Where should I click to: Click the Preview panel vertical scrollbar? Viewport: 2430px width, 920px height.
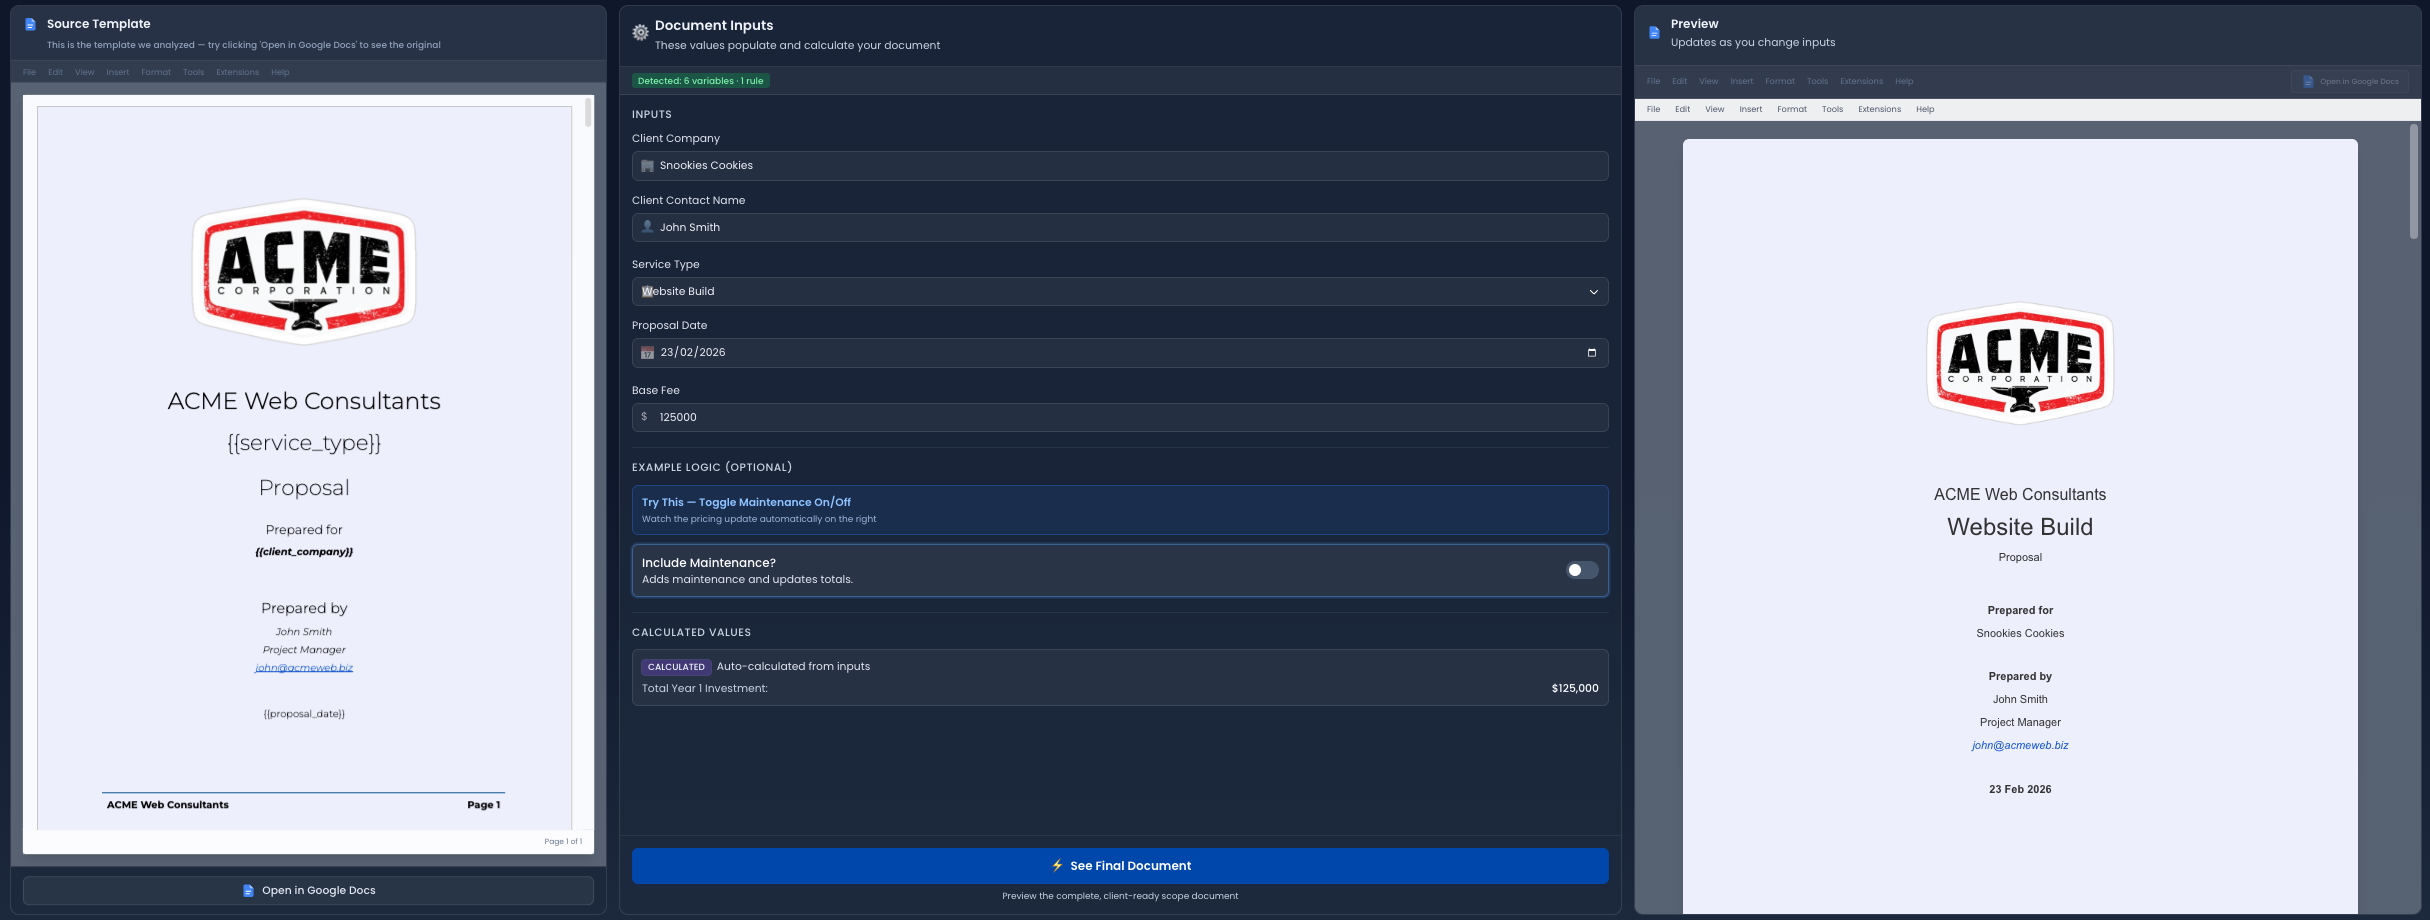tap(2413, 181)
